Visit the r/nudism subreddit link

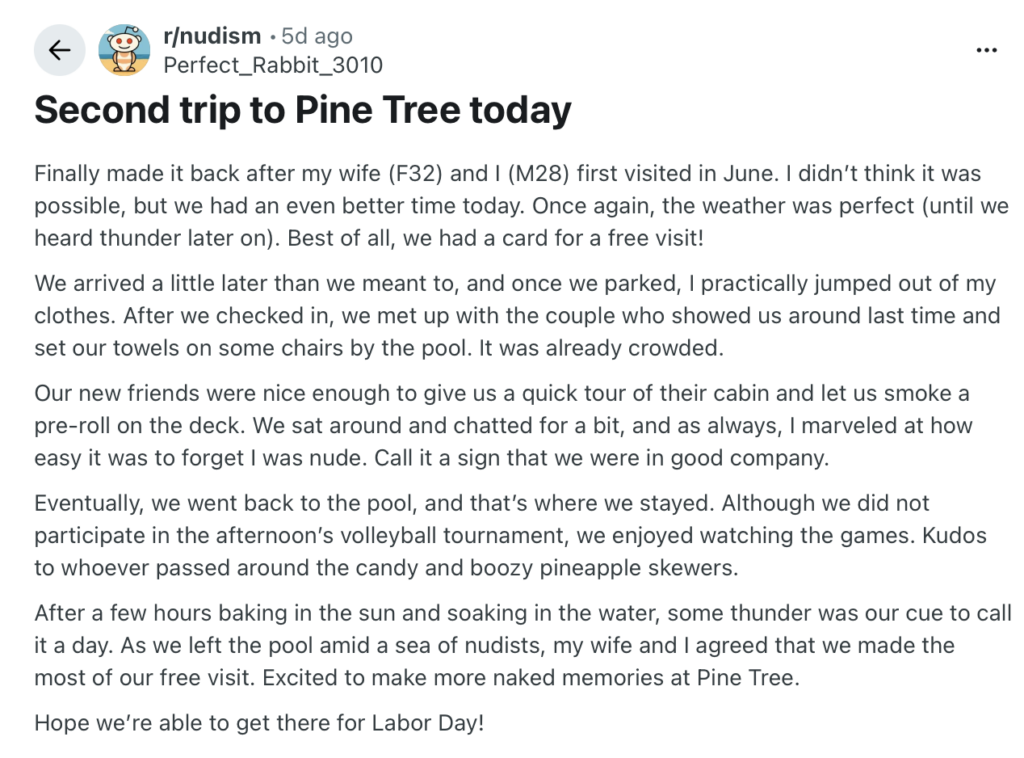(212, 36)
